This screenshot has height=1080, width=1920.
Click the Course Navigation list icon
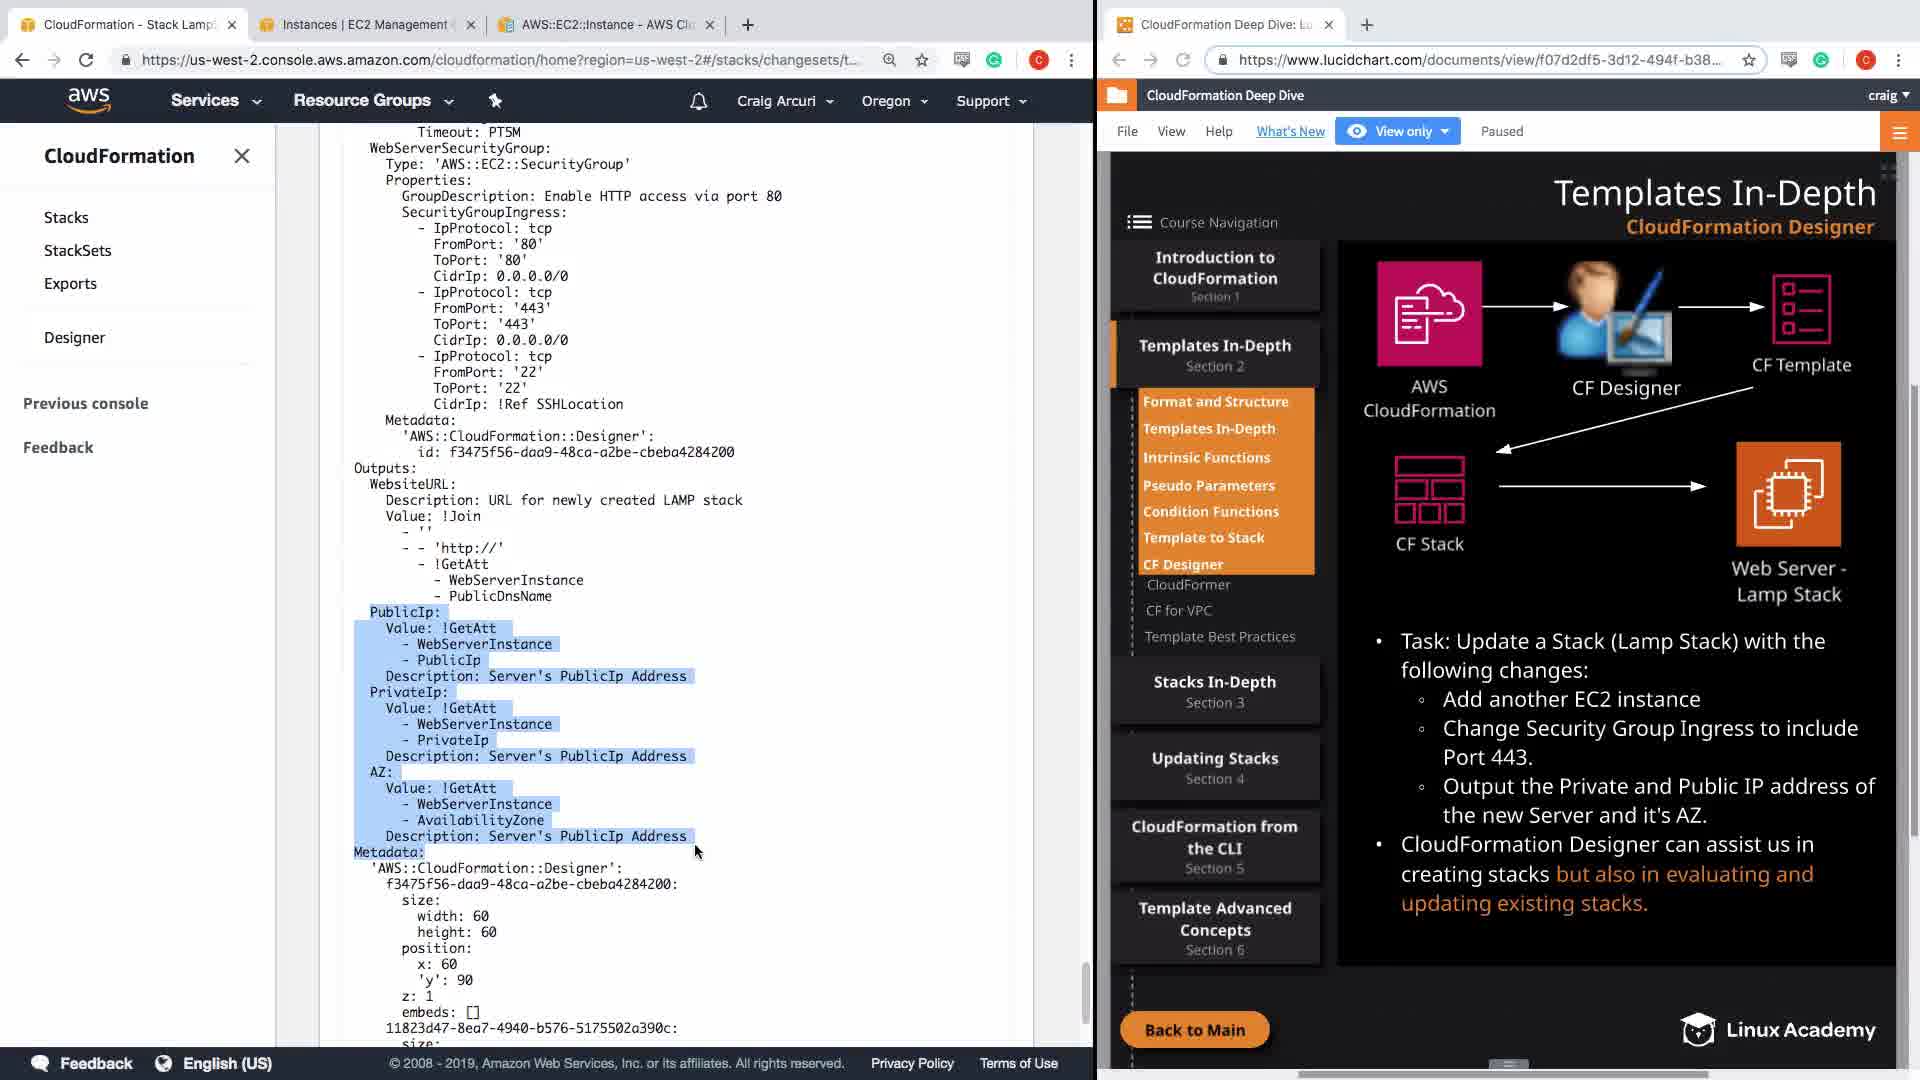click(1139, 222)
